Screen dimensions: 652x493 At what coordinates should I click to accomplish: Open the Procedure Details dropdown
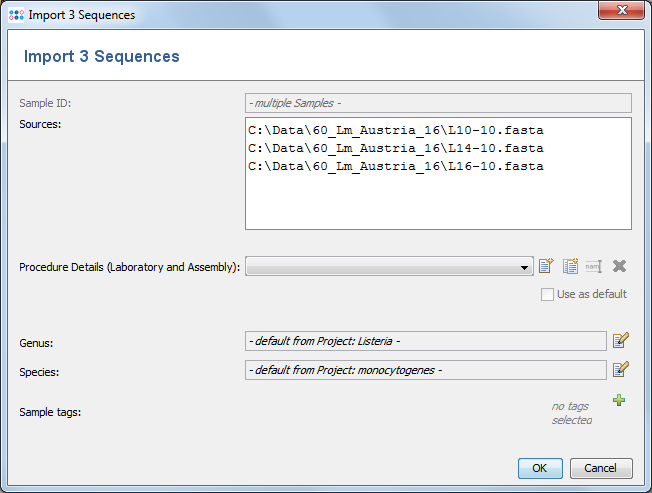point(526,267)
